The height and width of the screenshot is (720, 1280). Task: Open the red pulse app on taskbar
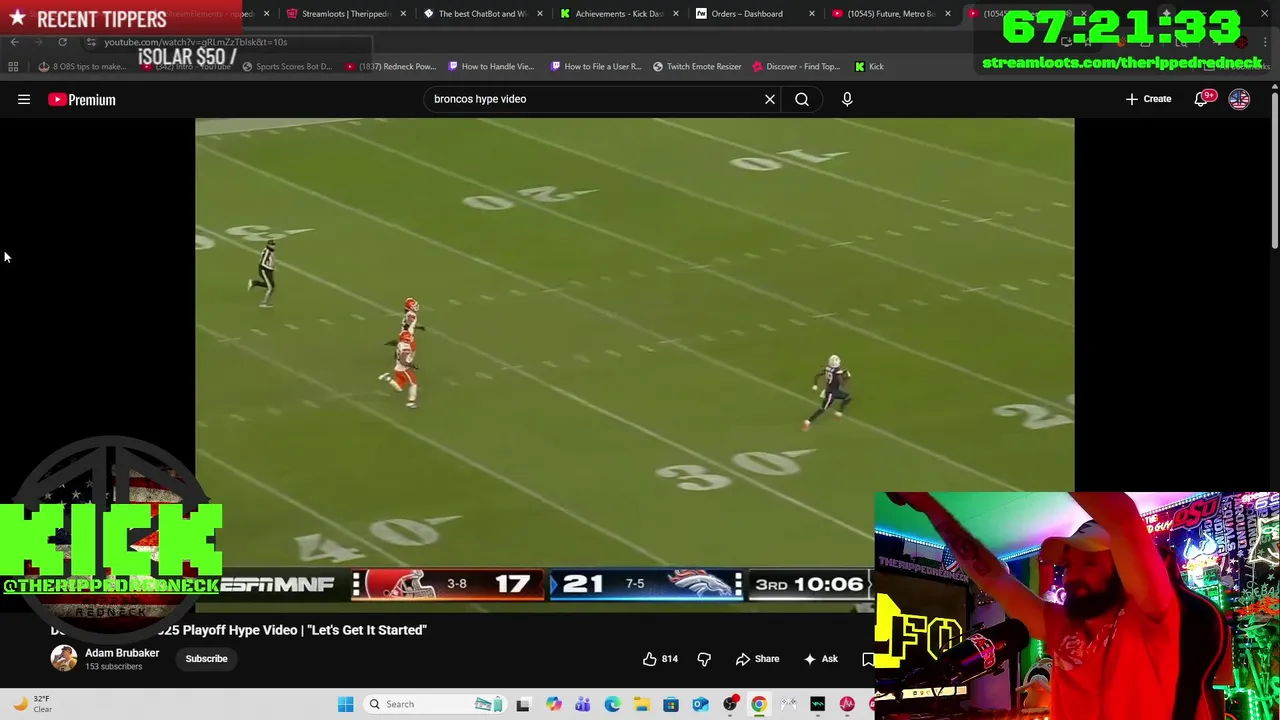847,704
